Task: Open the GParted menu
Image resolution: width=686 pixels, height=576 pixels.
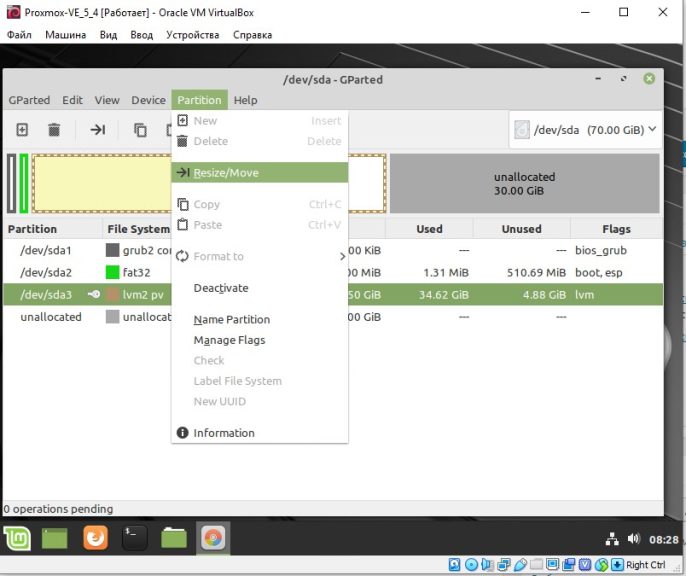Action: coord(29,100)
